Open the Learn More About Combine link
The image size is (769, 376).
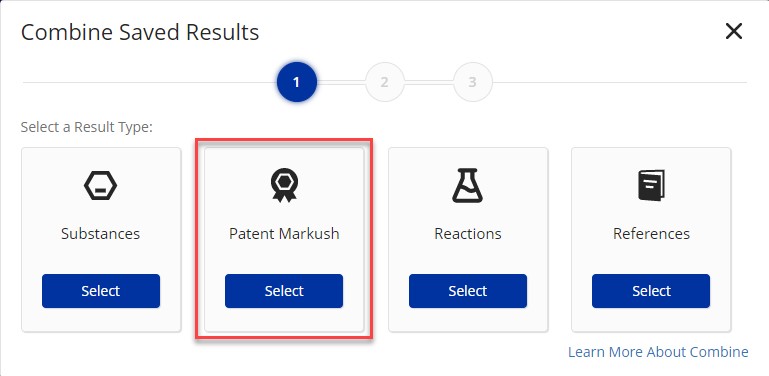tap(658, 351)
